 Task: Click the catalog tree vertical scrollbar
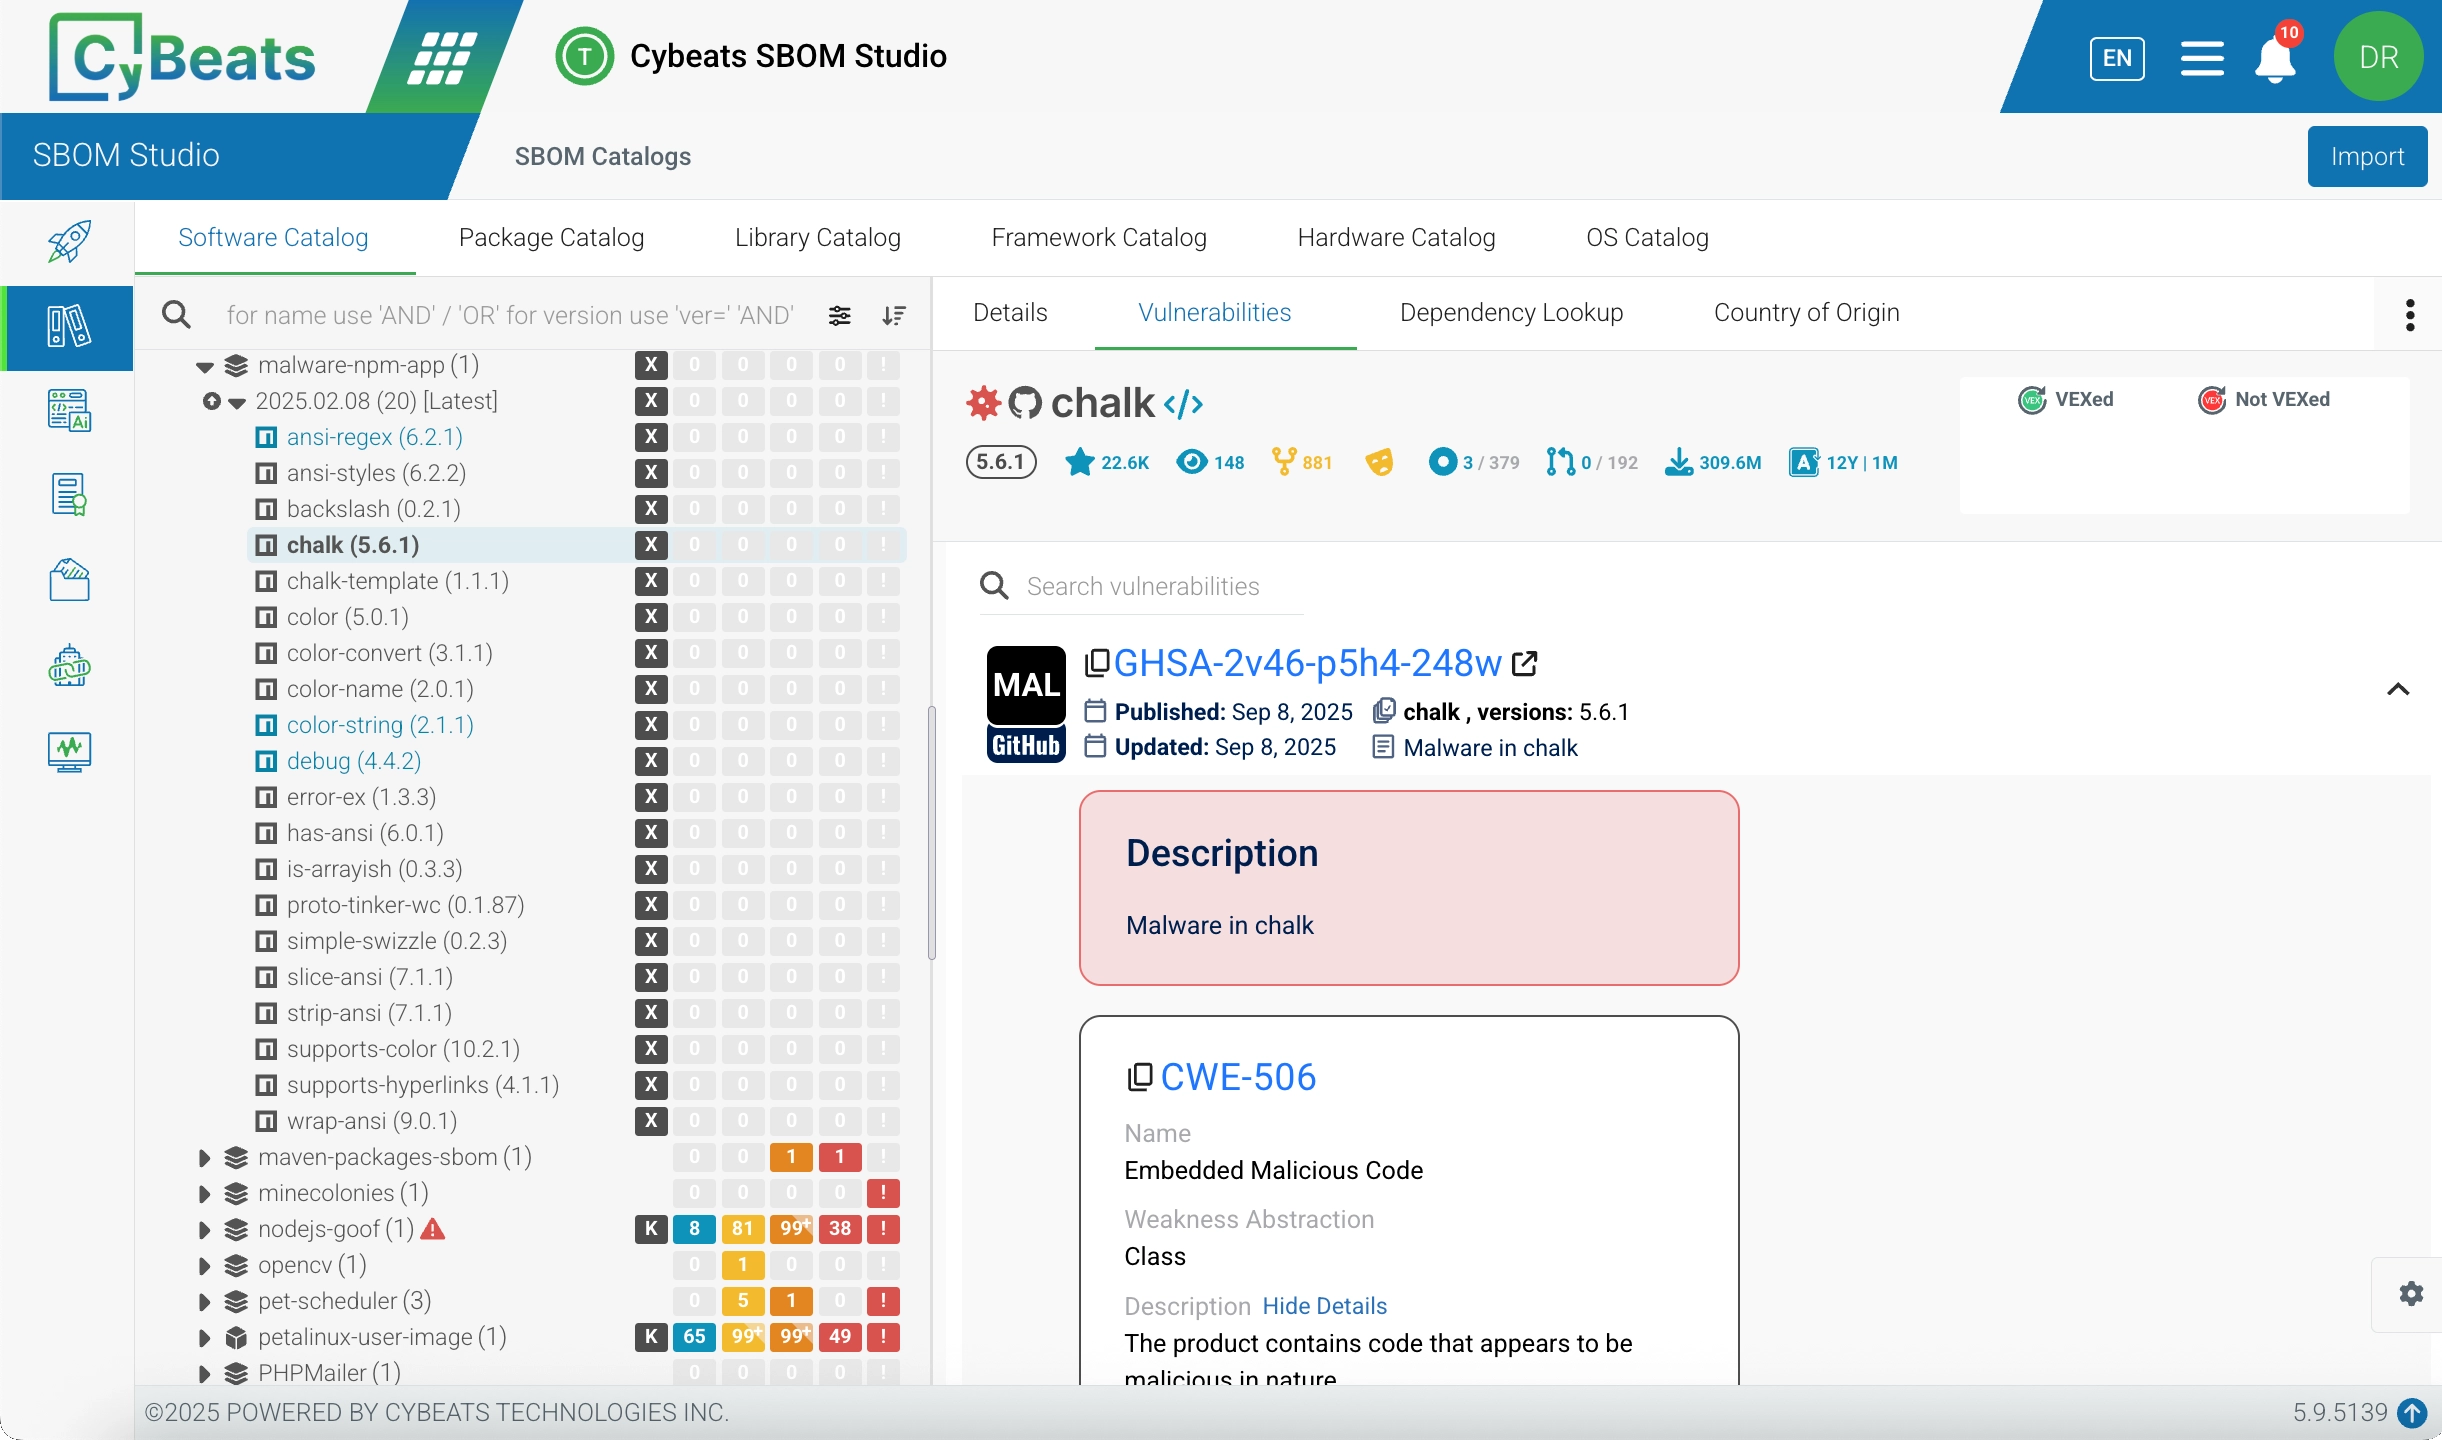click(x=932, y=832)
